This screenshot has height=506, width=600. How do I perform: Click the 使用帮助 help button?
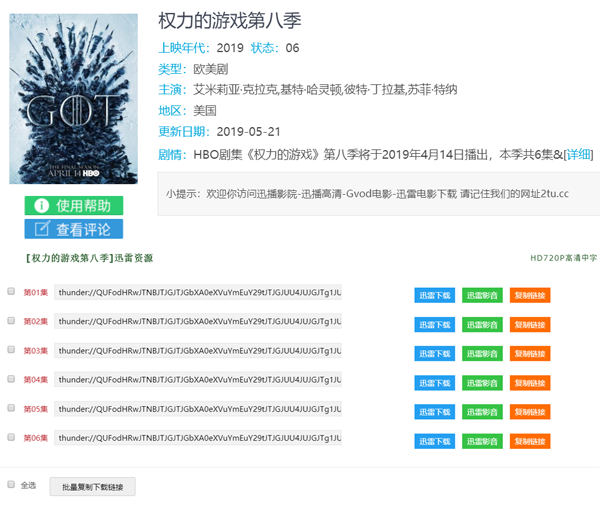coord(74,205)
